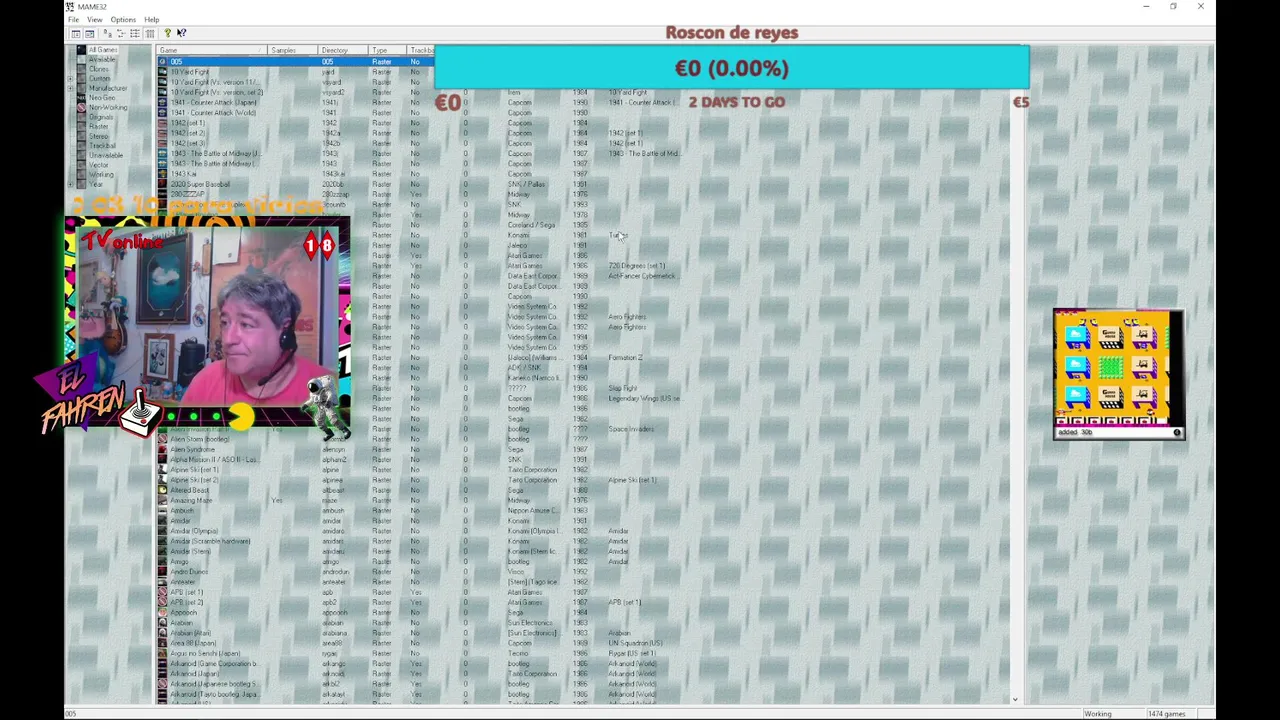
Task: Select the Stereo folder
Action: pyautogui.click(x=98, y=136)
